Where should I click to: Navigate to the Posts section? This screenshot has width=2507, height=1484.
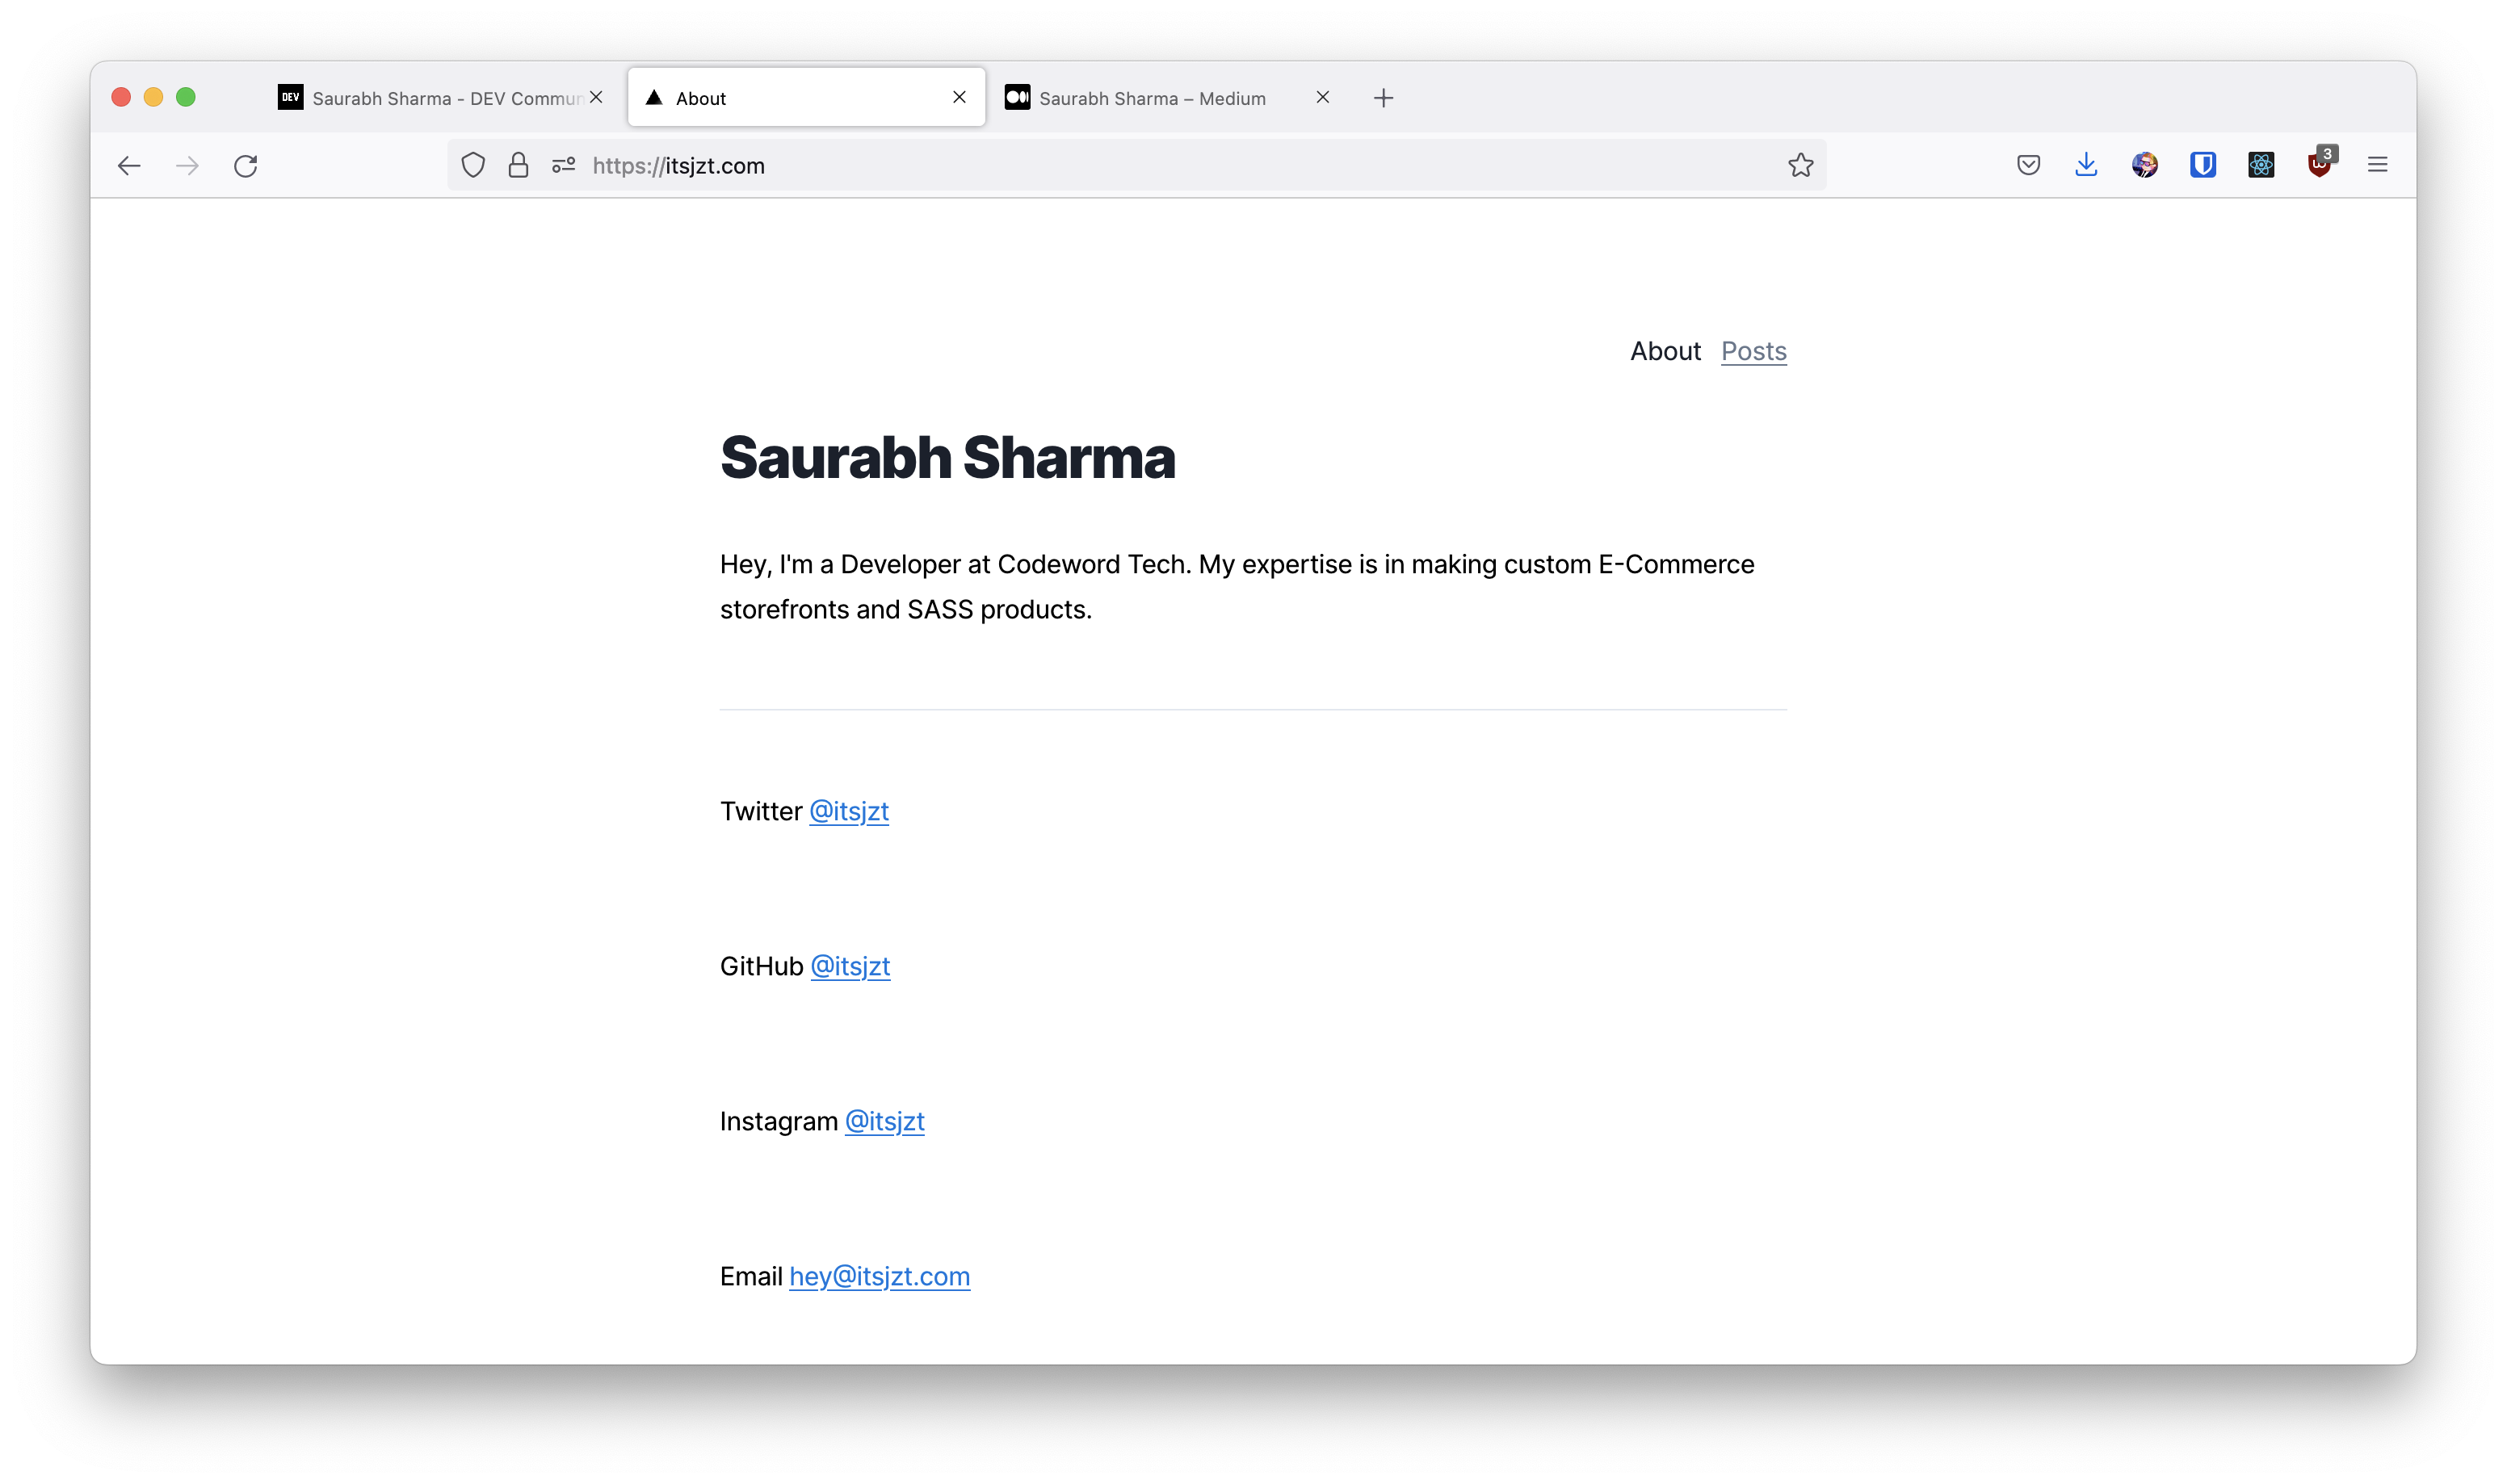click(1754, 350)
